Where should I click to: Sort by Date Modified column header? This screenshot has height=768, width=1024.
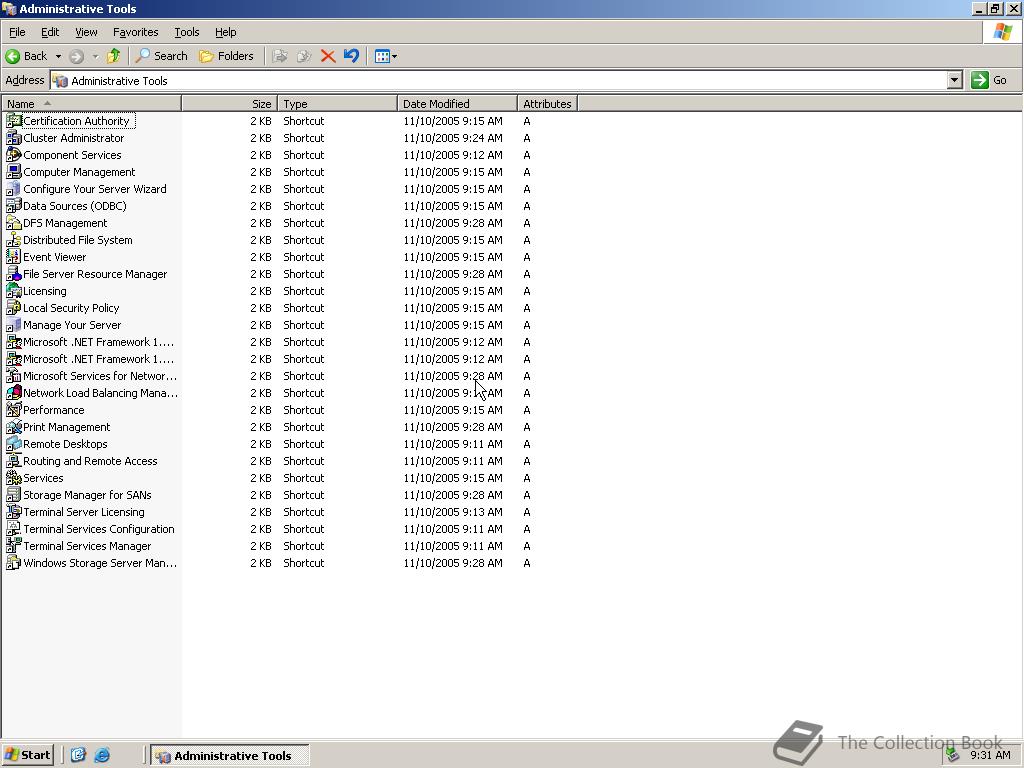pyautogui.click(x=457, y=104)
